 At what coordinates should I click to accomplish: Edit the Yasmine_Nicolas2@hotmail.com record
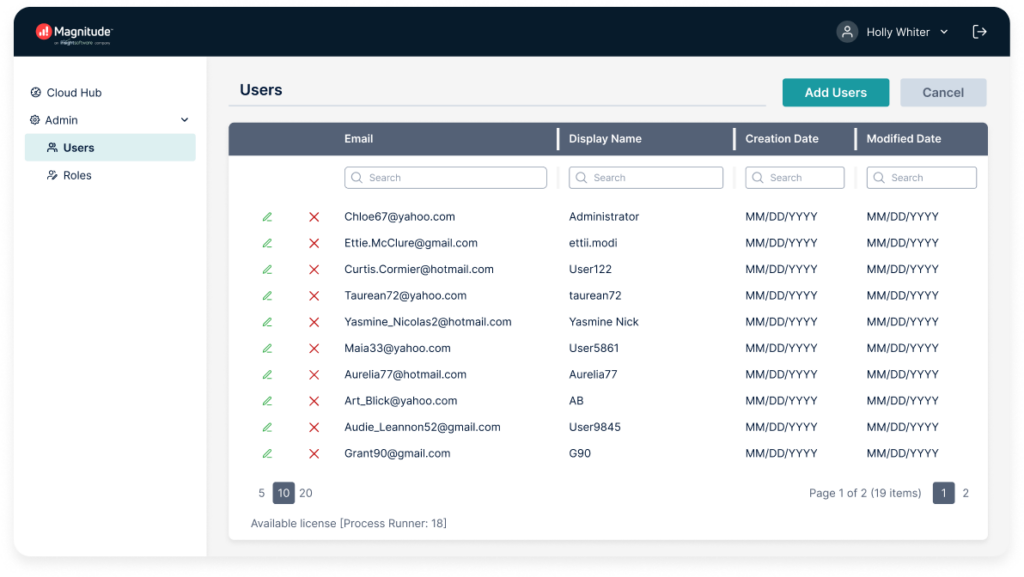pos(267,321)
